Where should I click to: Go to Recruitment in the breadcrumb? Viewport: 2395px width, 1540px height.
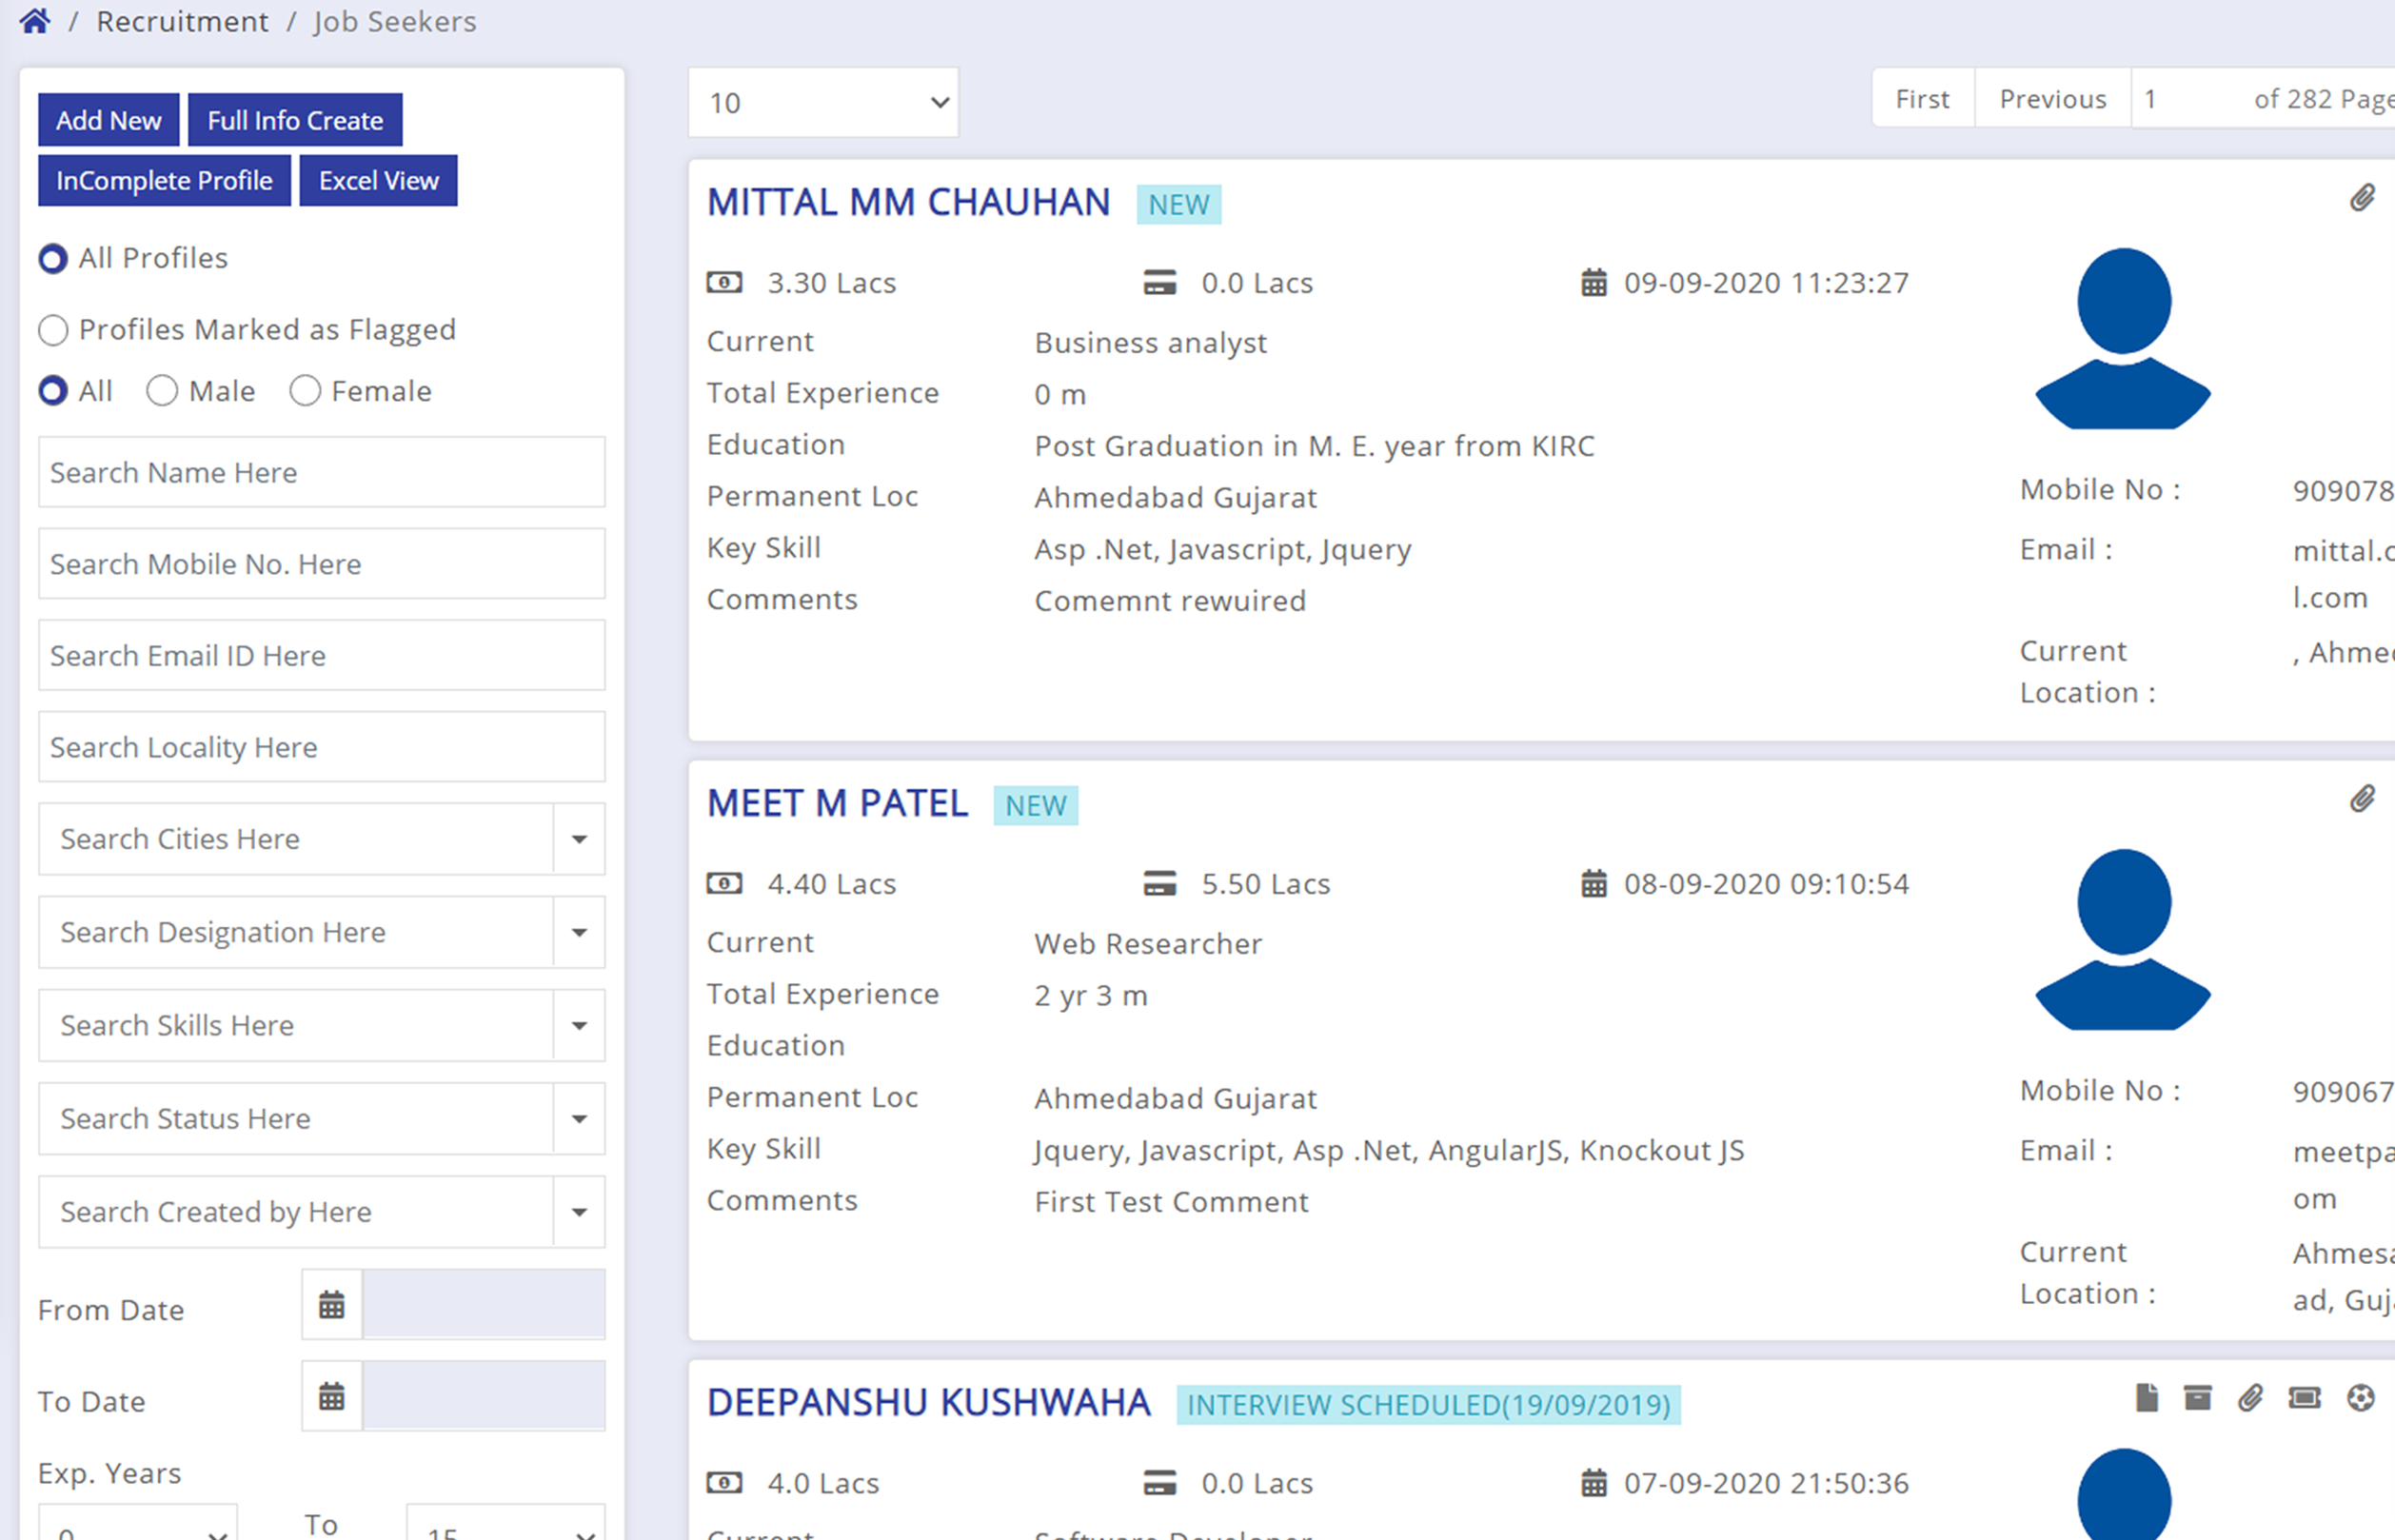click(x=182, y=22)
